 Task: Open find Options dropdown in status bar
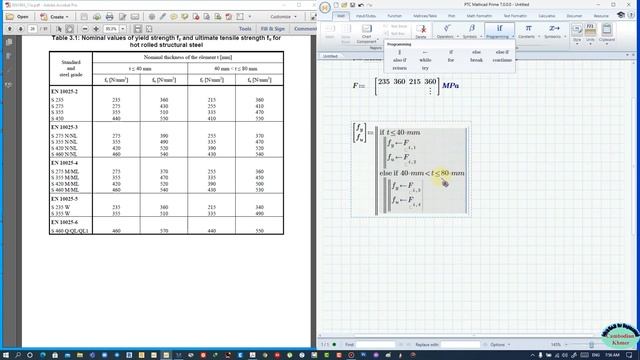(x=500, y=344)
